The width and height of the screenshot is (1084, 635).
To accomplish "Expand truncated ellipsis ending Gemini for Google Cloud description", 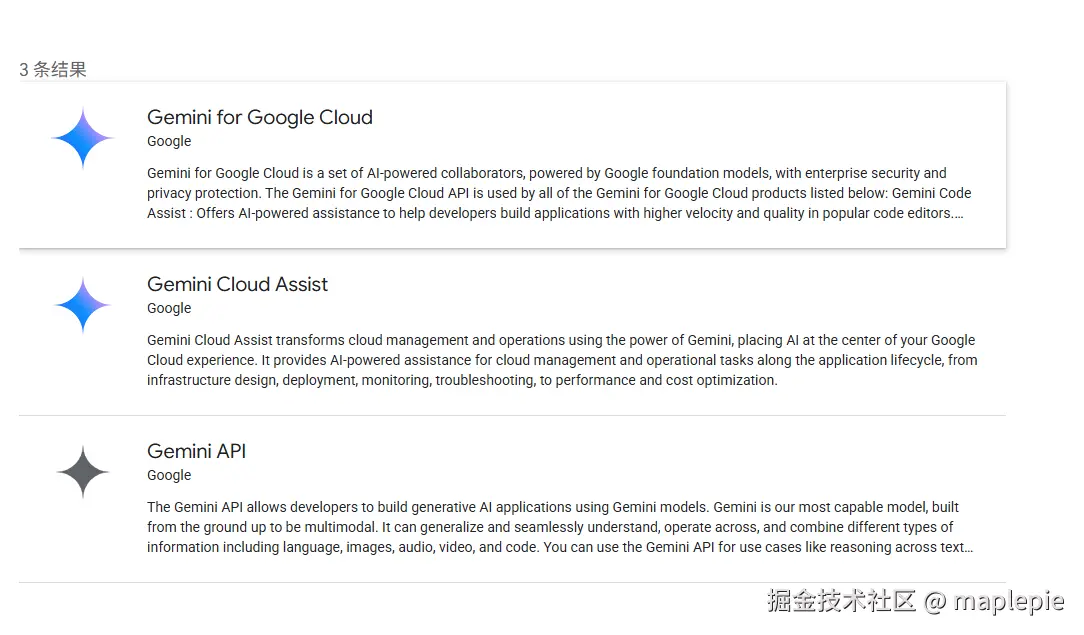I will (x=959, y=214).
